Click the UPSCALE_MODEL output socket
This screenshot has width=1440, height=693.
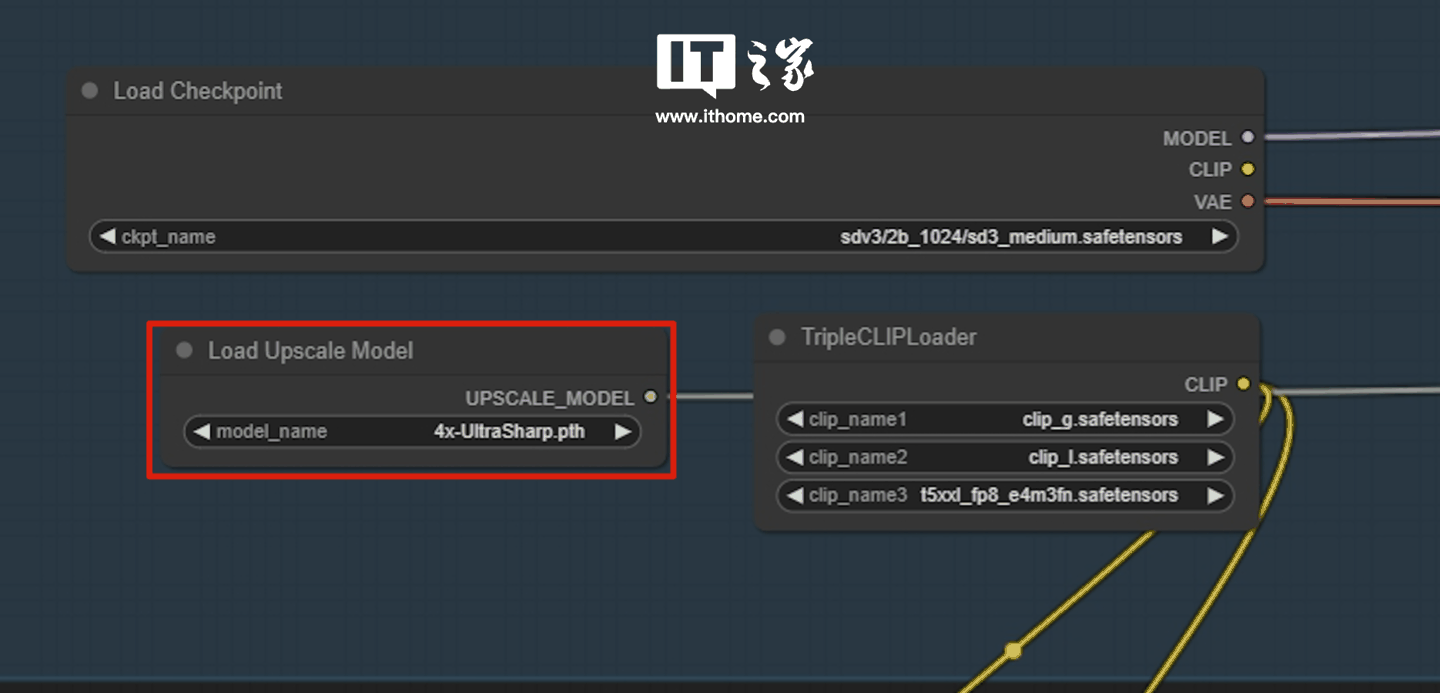click(651, 398)
